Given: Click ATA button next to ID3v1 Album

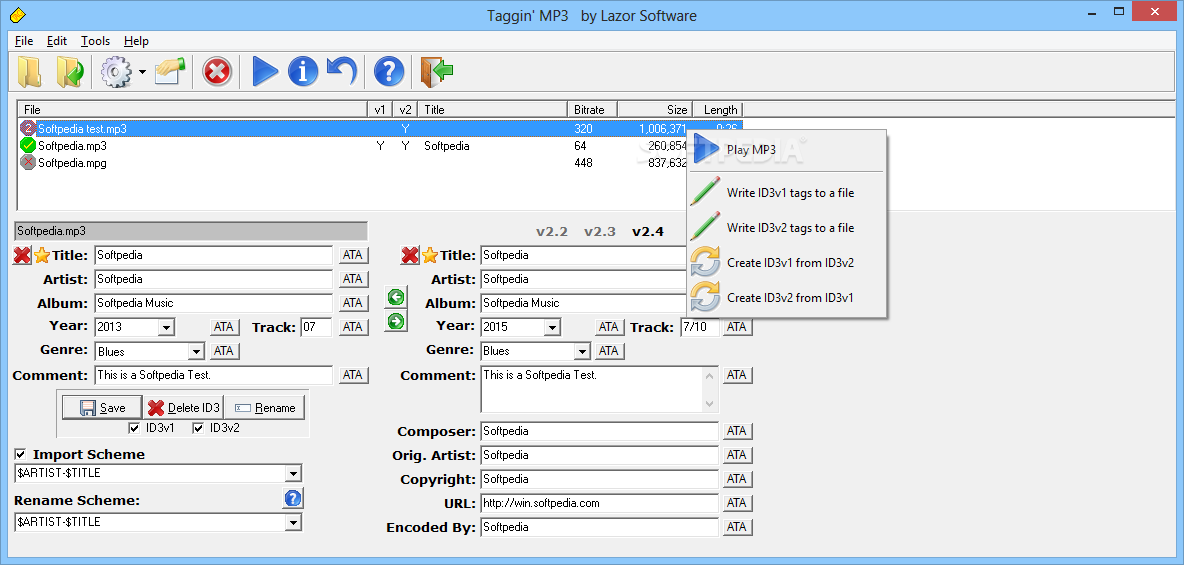Looking at the screenshot, I should (x=353, y=303).
